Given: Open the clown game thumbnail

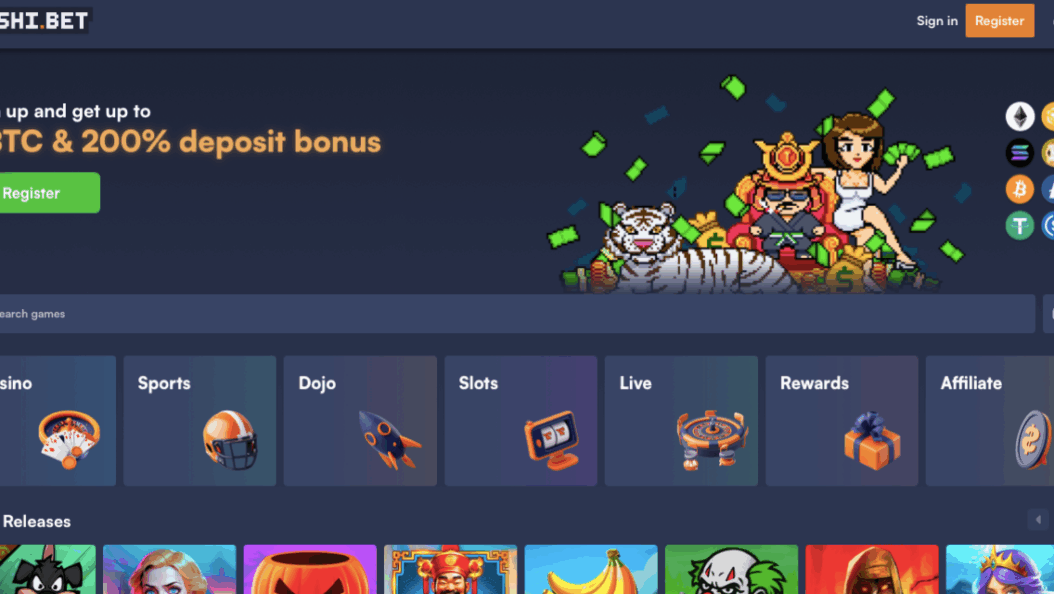Looking at the screenshot, I should click(731, 569).
